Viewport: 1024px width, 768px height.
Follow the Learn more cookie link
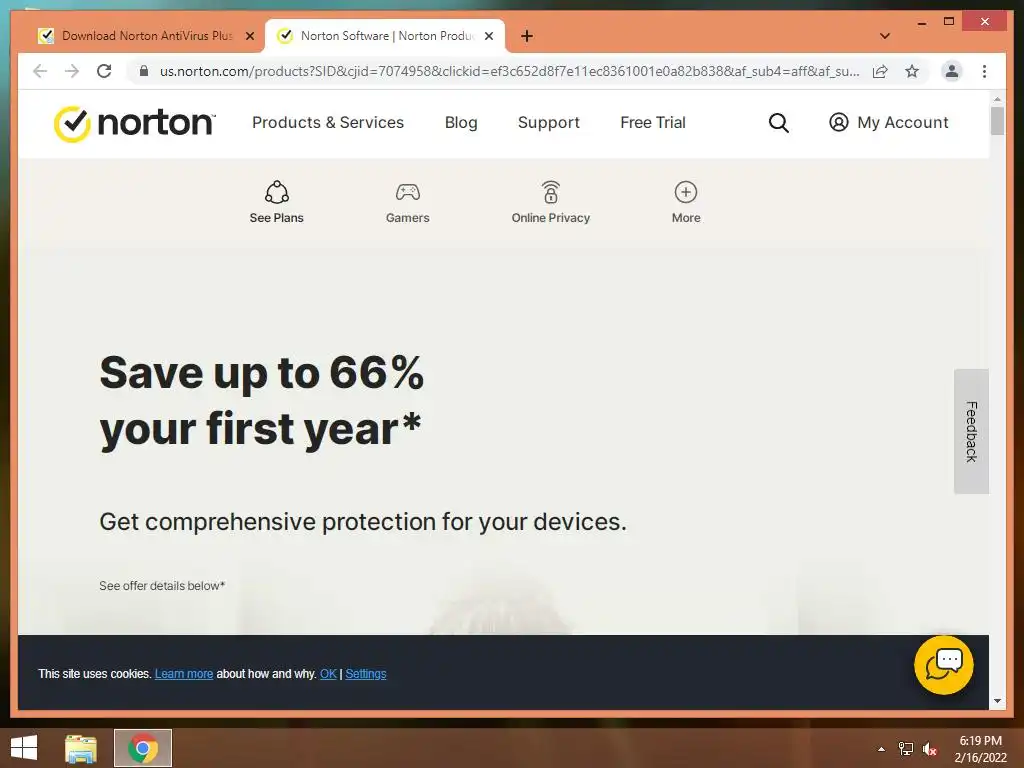[x=184, y=673]
